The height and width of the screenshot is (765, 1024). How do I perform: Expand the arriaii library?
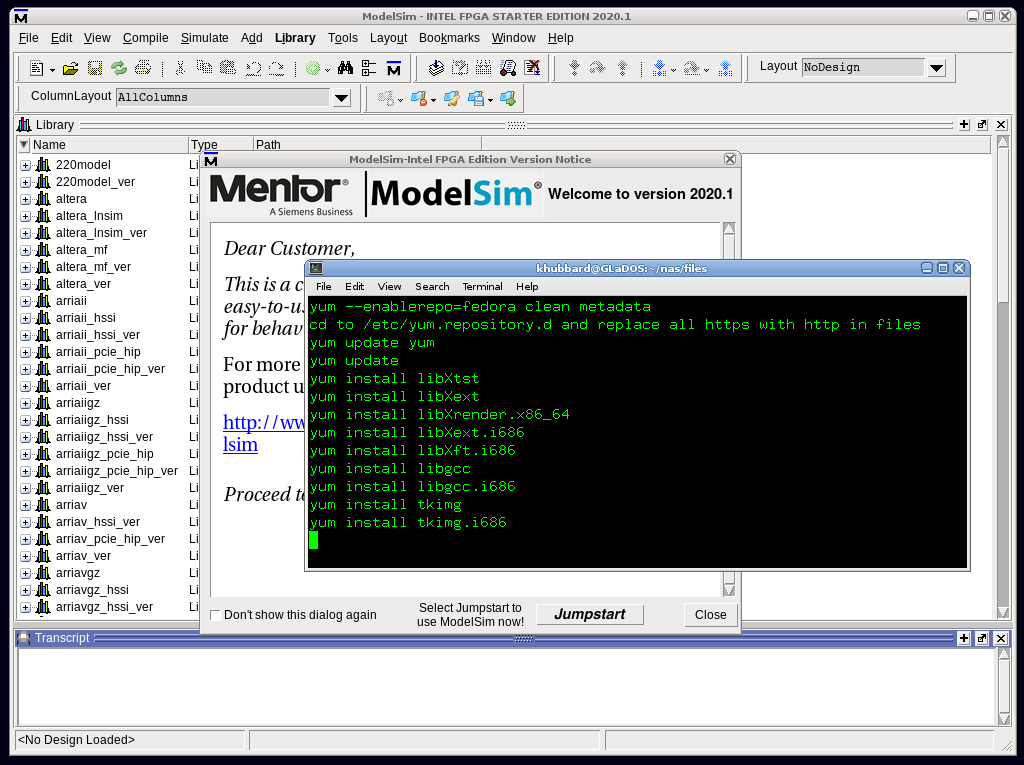click(x=25, y=301)
